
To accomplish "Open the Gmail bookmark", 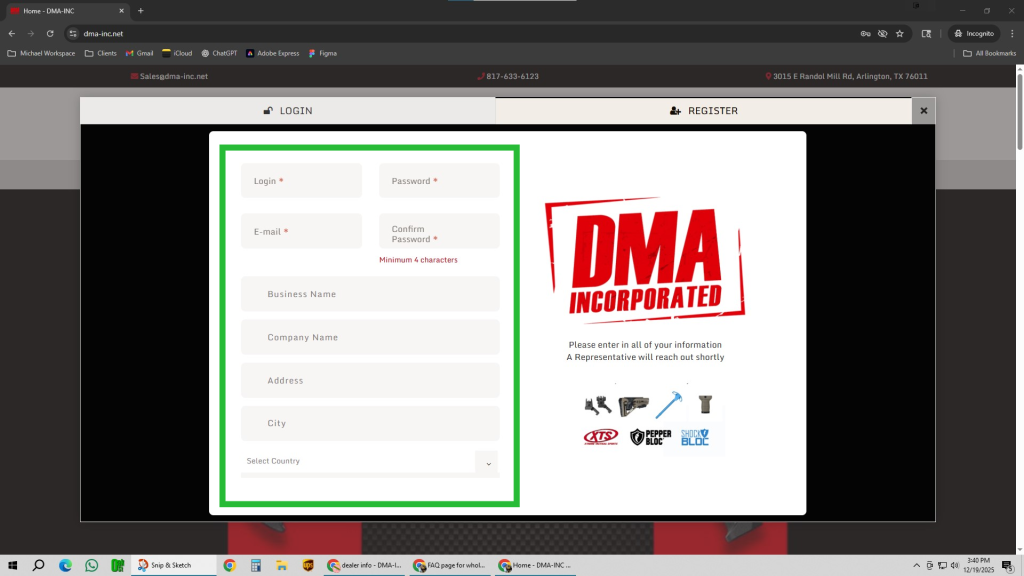I will pyautogui.click(x=139, y=53).
